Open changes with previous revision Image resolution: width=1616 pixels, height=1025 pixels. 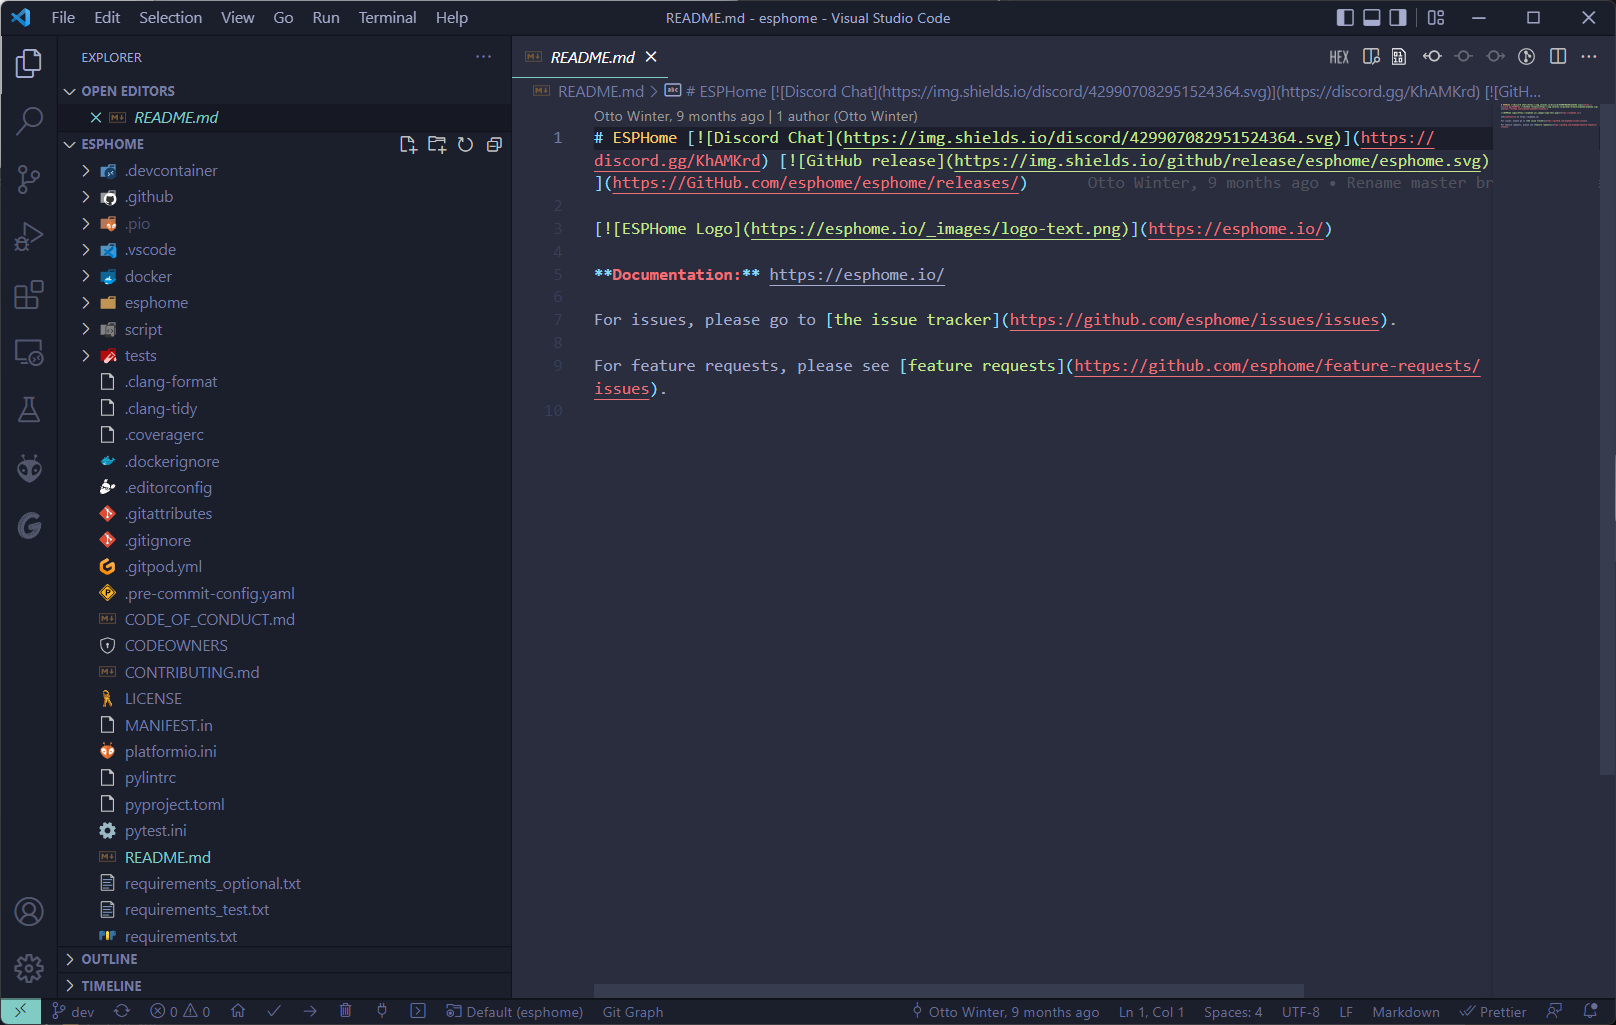click(x=1432, y=57)
